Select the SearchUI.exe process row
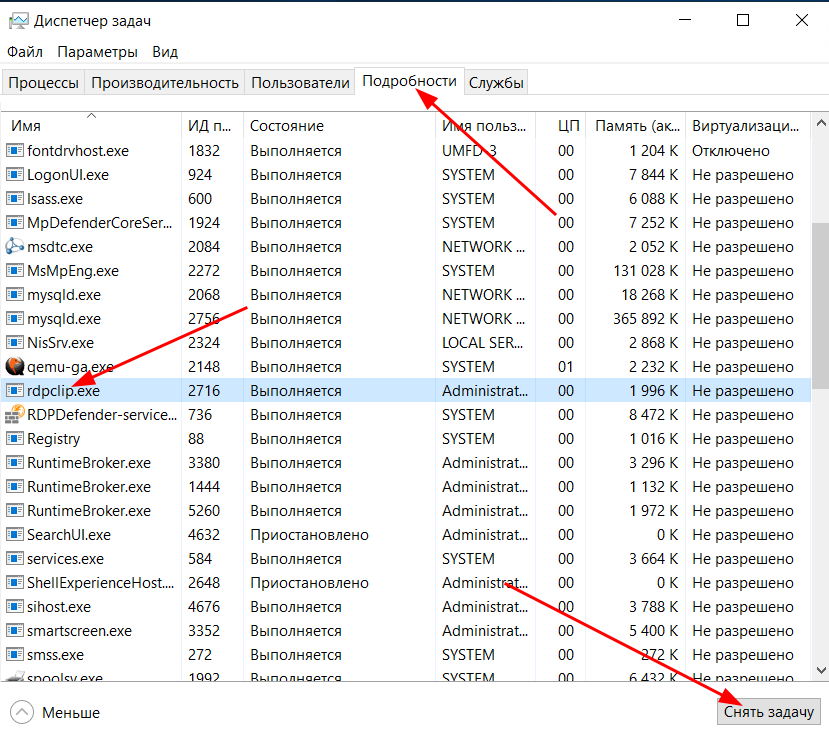Viewport: 829px width, 740px height. 300,535
